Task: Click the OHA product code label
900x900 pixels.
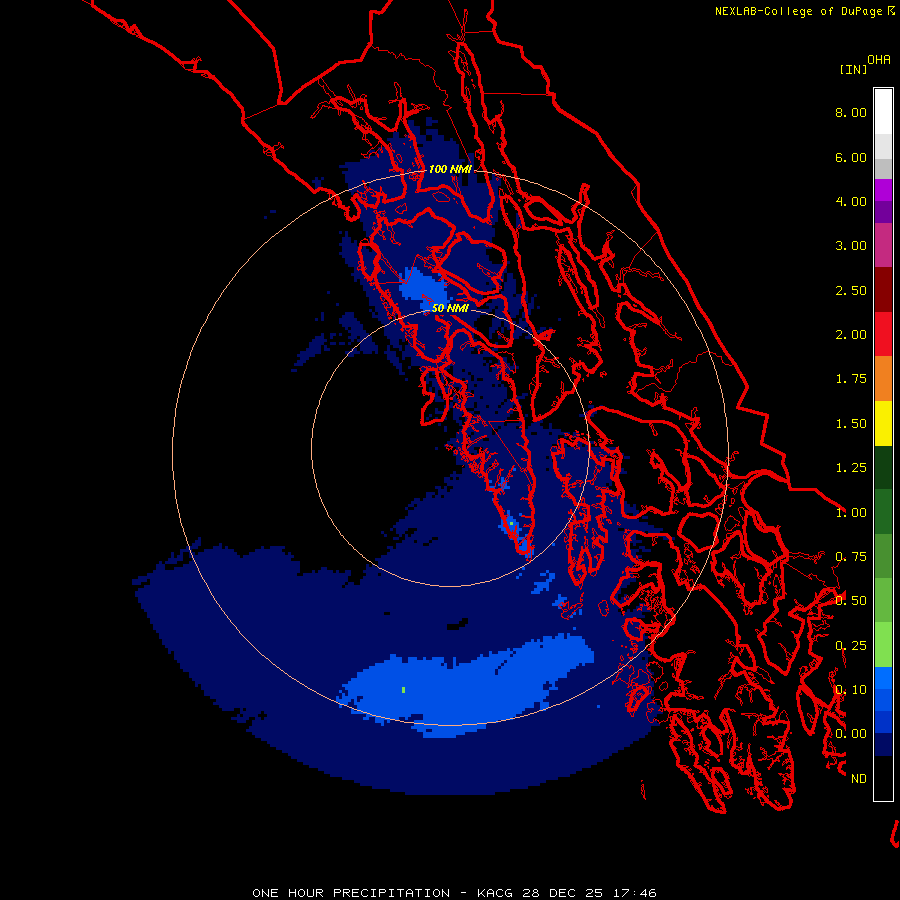Action: click(x=879, y=60)
